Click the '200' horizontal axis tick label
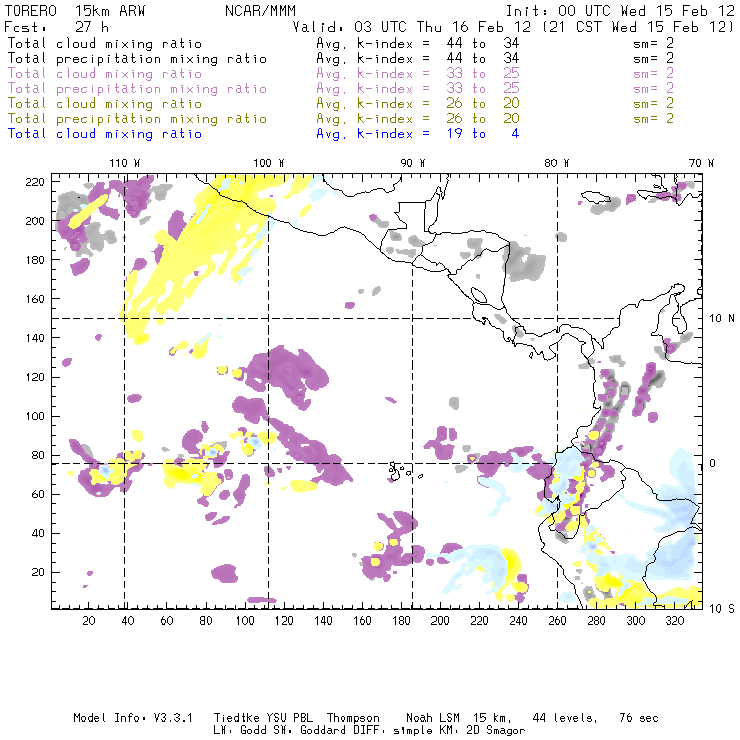The image size is (740, 740). (x=440, y=621)
